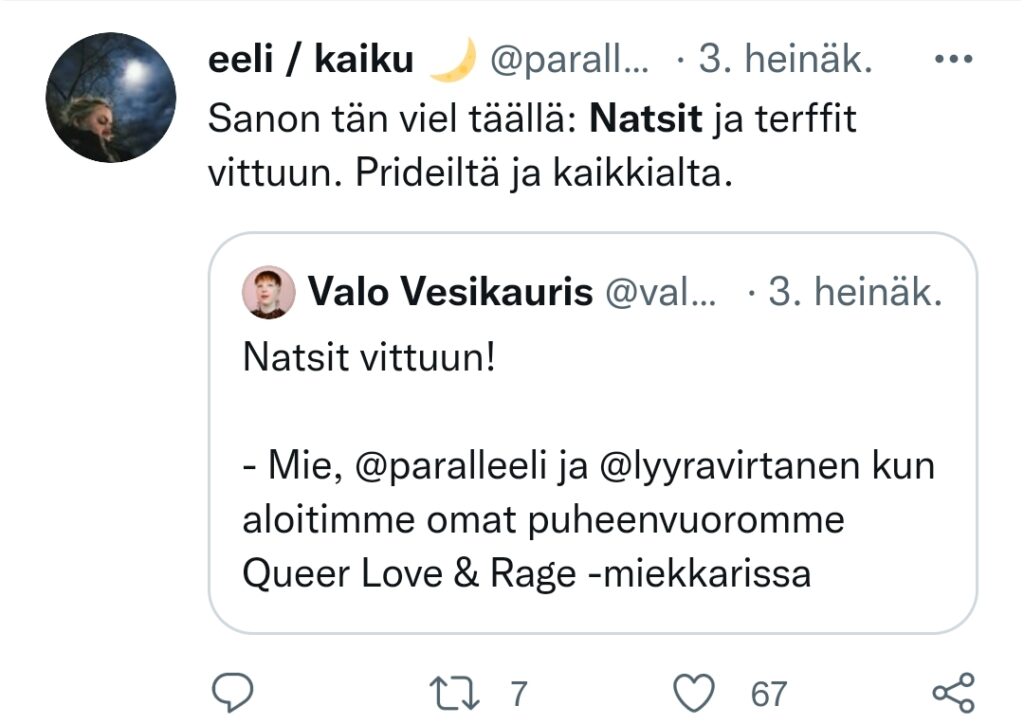Click the Valo Vesikauris display name
This screenshot has width=1024, height=724.
(450, 293)
